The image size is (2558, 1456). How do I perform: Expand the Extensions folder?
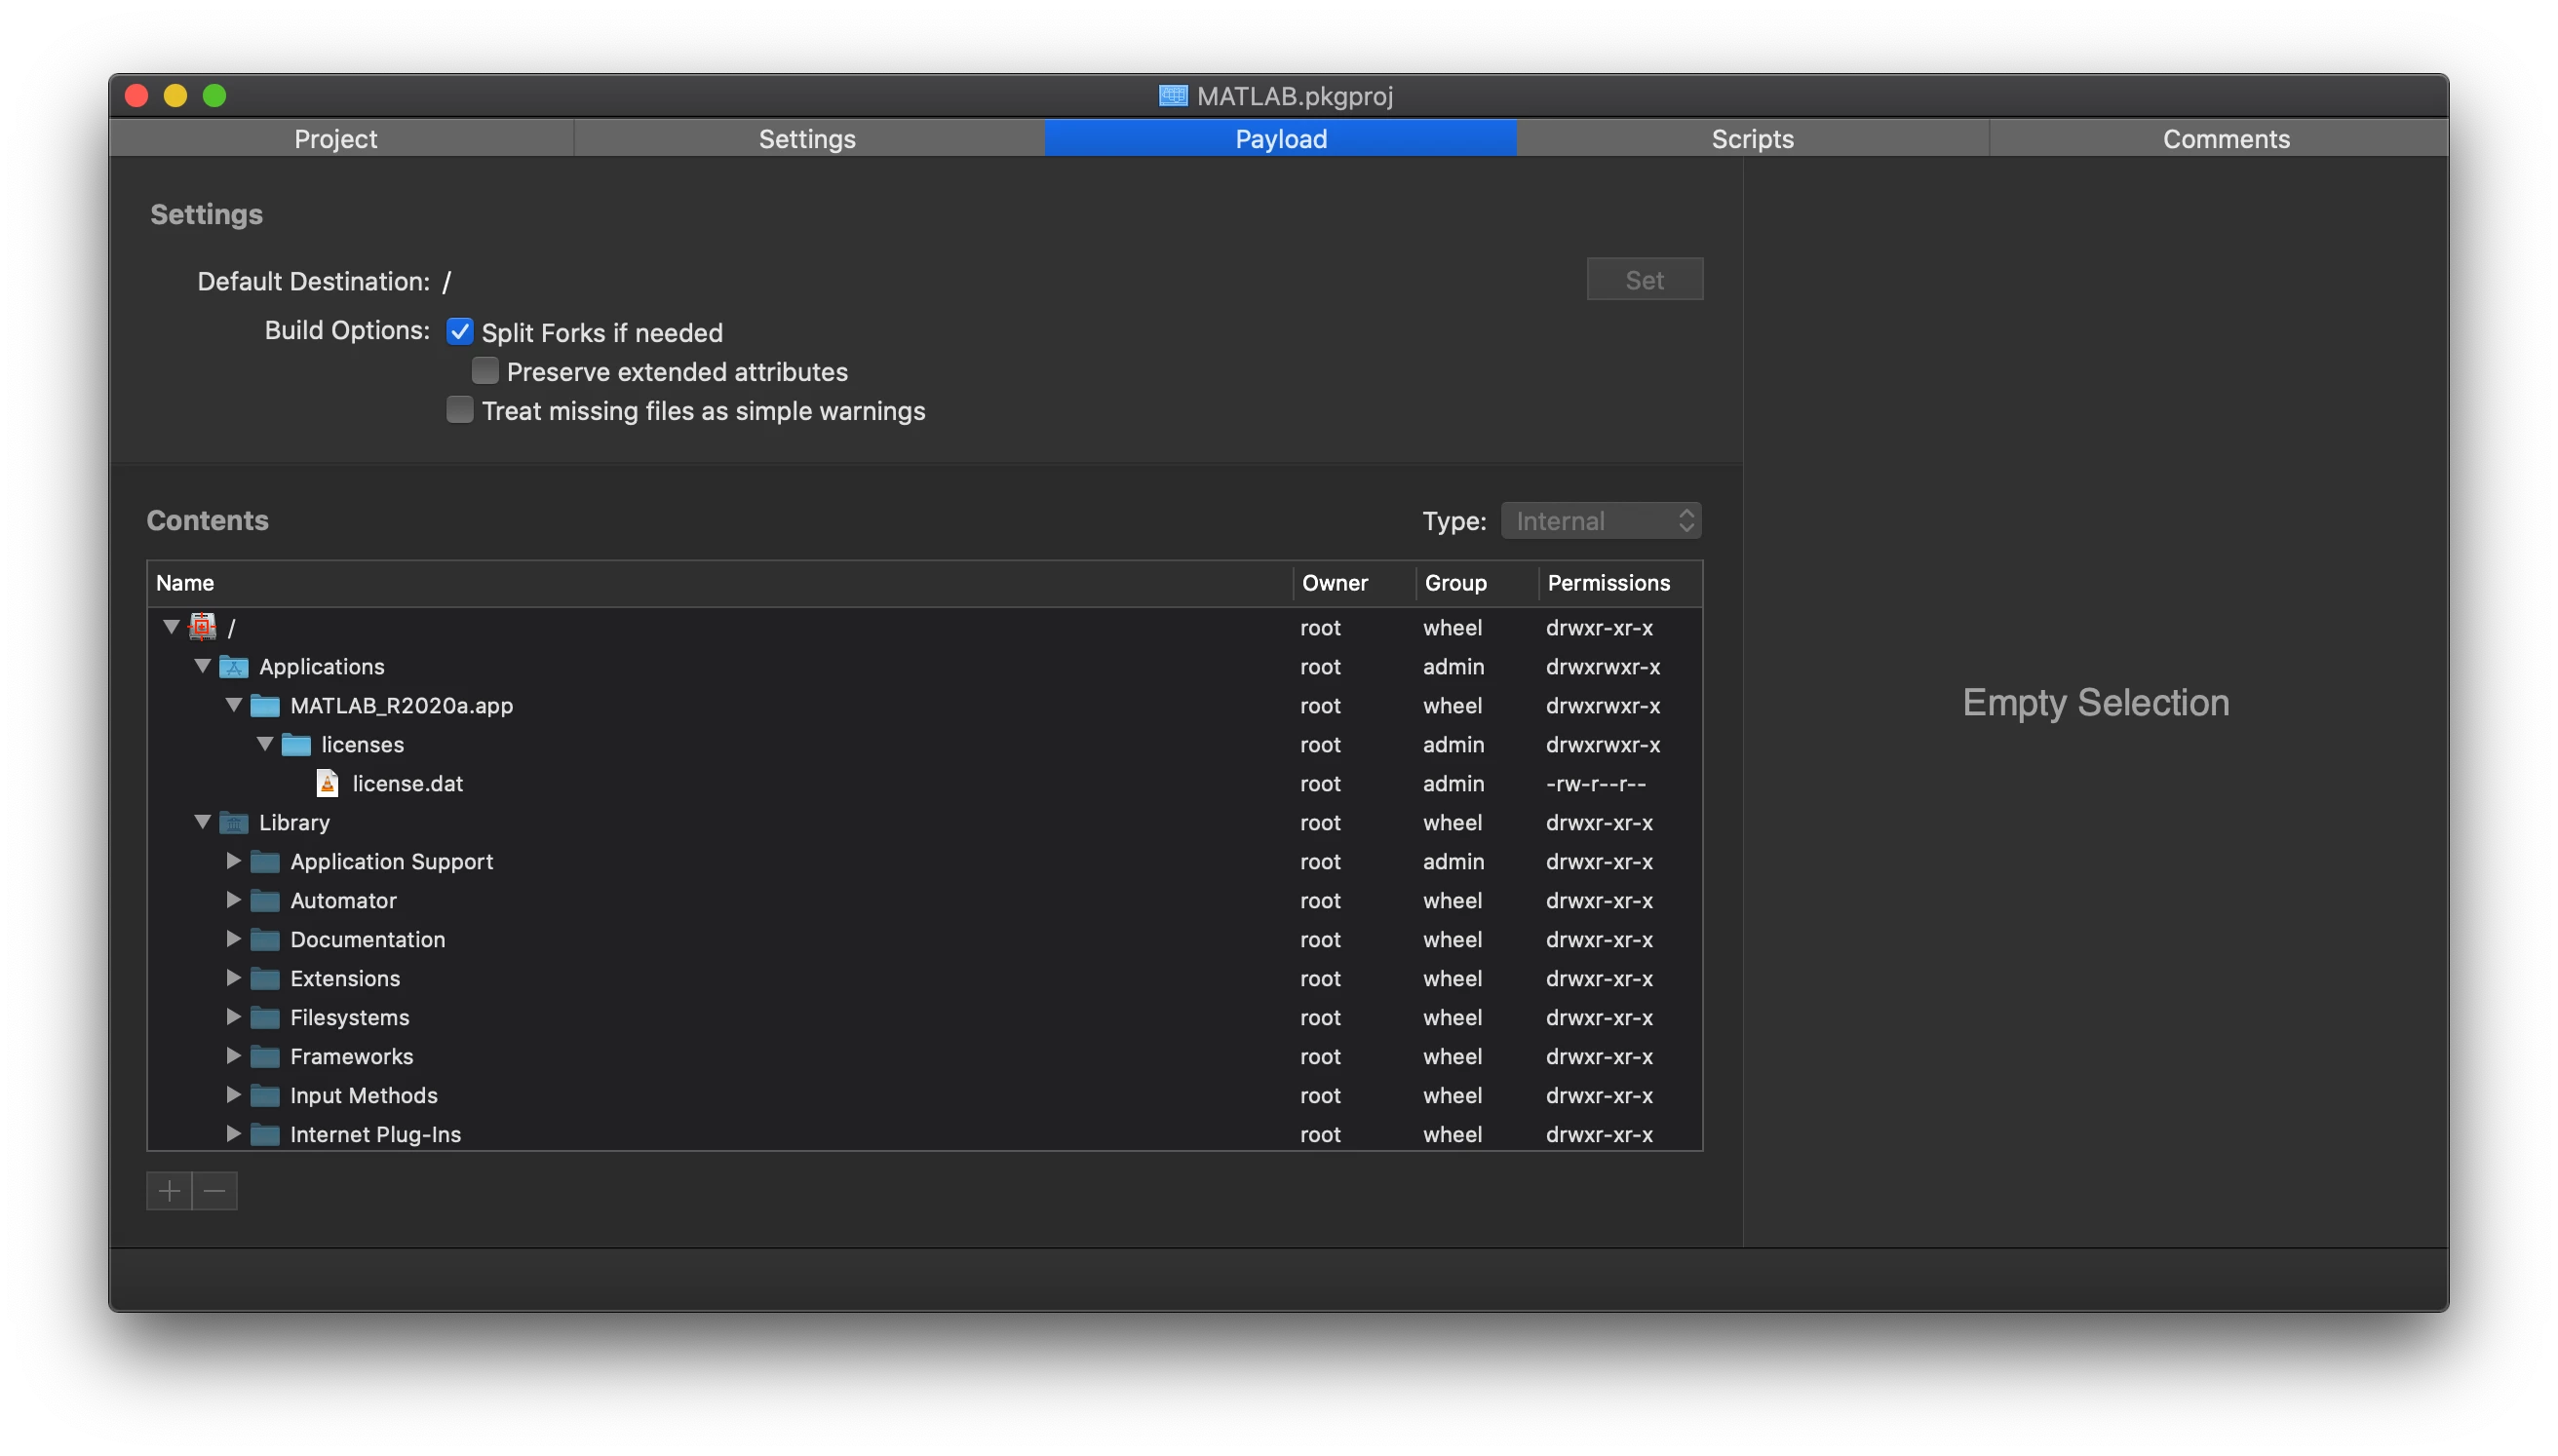233,978
